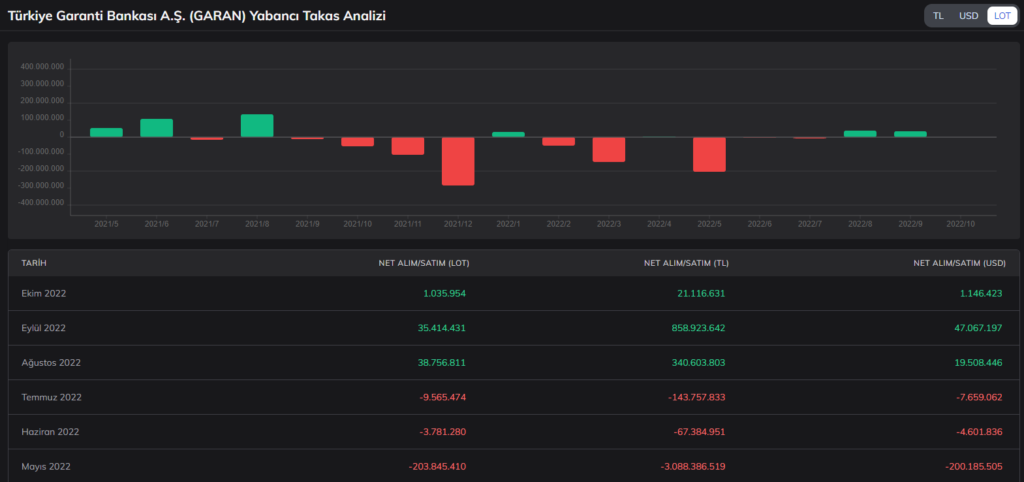
Task: Click the USD value 47.067.197
Action: click(978, 328)
